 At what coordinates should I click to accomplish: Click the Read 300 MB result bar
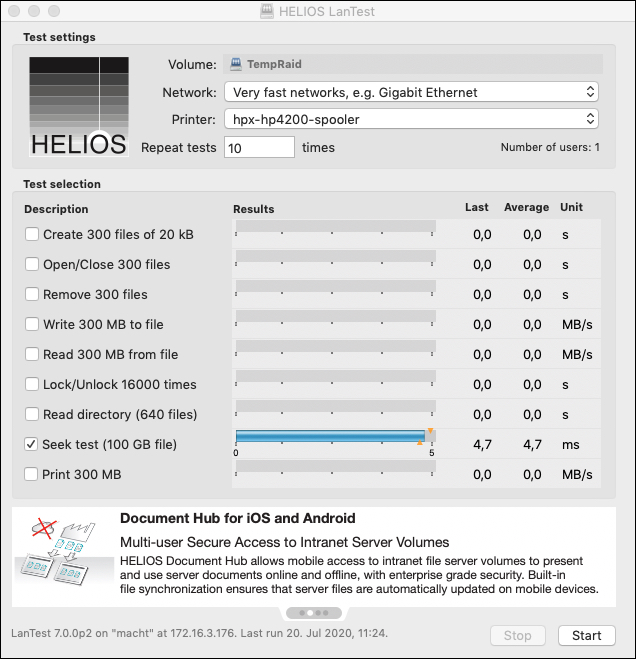pyautogui.click(x=335, y=346)
